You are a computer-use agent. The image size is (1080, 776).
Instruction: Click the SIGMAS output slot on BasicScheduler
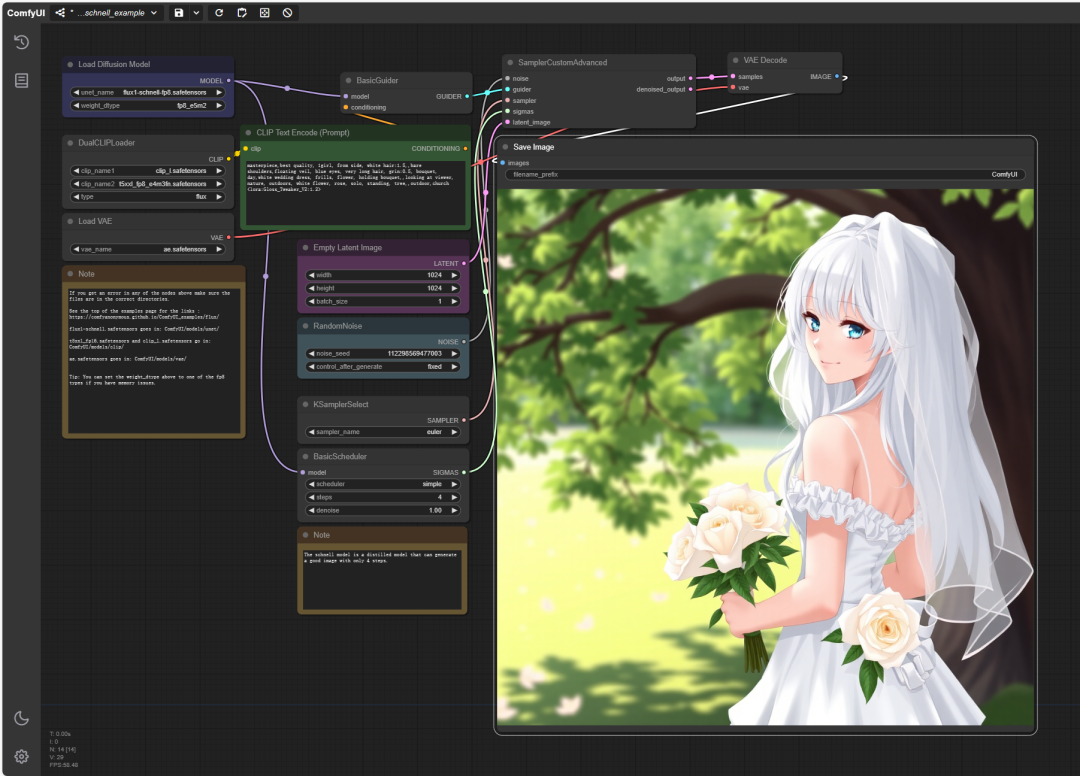pyautogui.click(x=464, y=472)
